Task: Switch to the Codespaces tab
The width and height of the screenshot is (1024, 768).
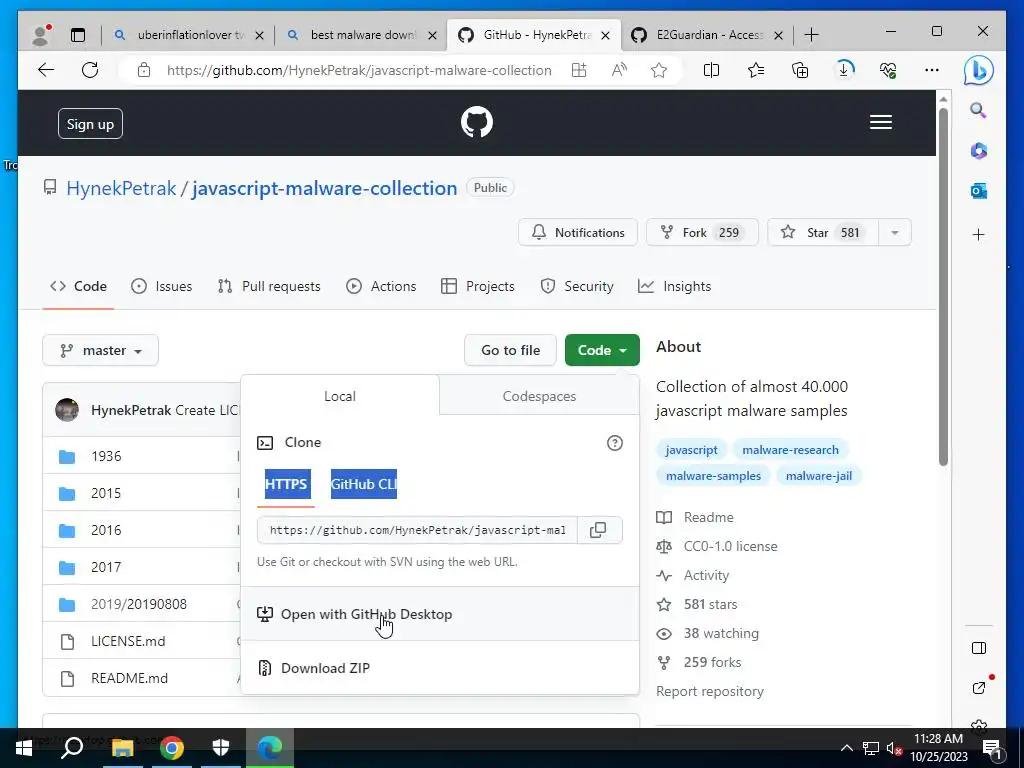Action: click(x=539, y=396)
